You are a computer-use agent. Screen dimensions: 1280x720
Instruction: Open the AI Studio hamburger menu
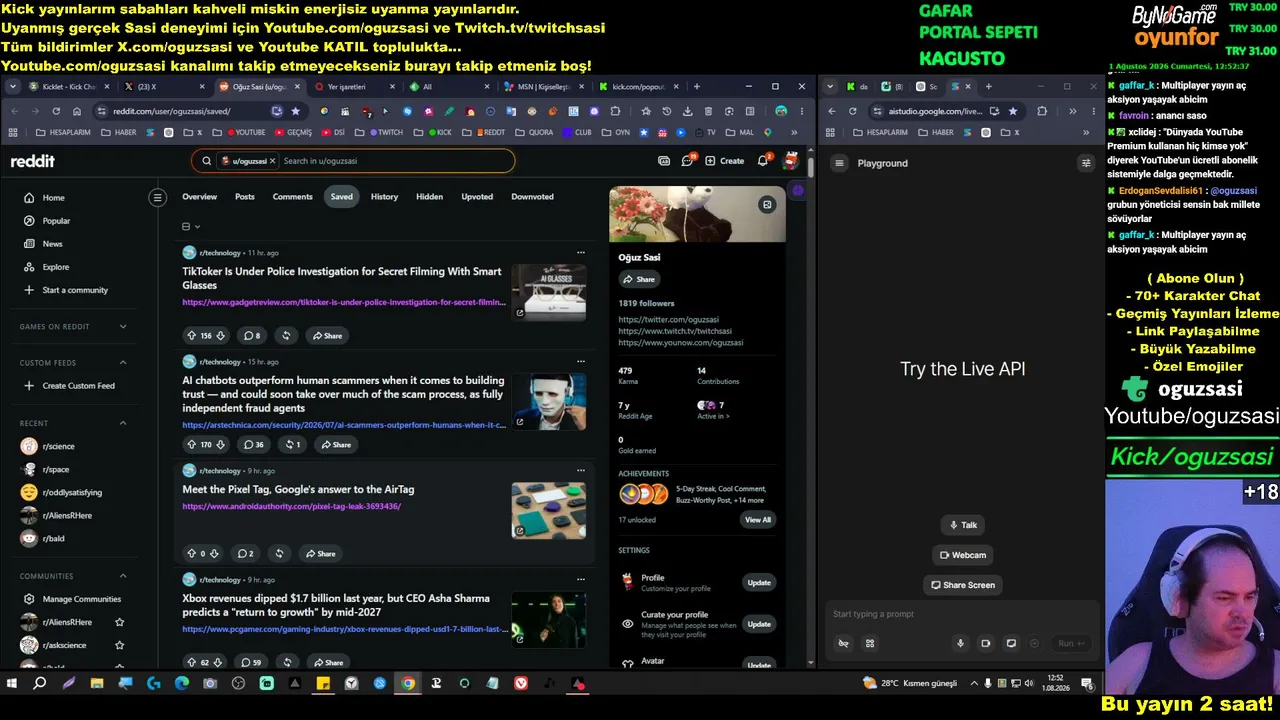click(x=840, y=163)
